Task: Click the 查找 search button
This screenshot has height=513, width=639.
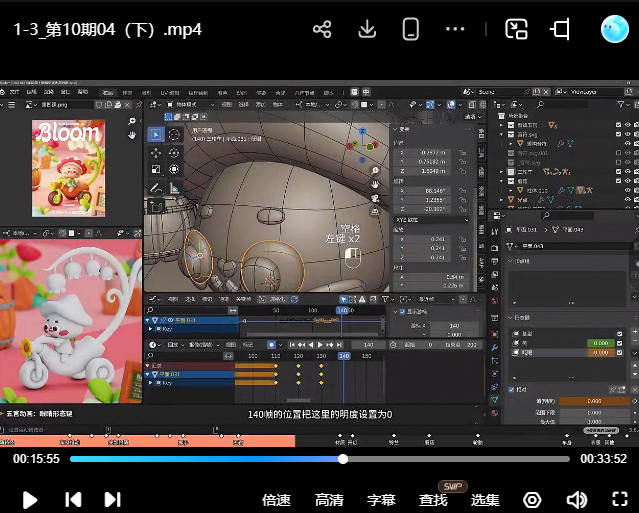Action: click(433, 499)
